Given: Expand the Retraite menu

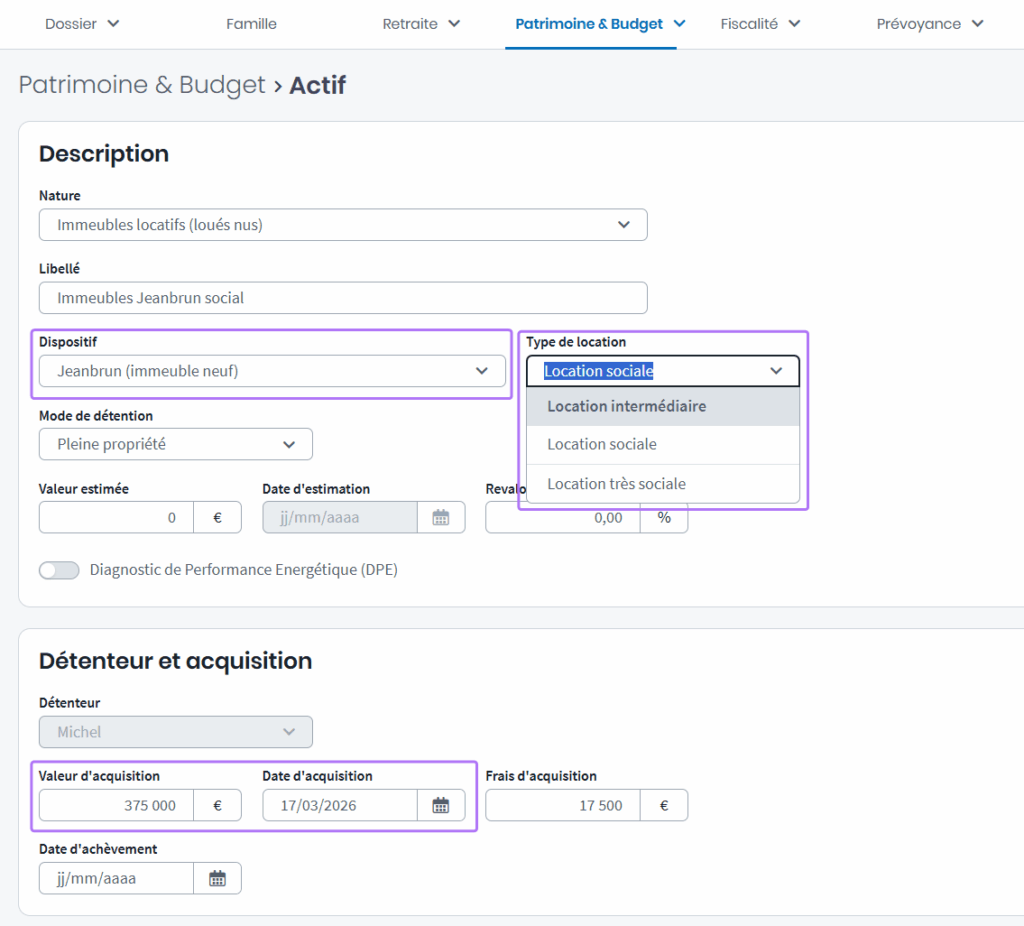Looking at the screenshot, I should pyautogui.click(x=421, y=24).
